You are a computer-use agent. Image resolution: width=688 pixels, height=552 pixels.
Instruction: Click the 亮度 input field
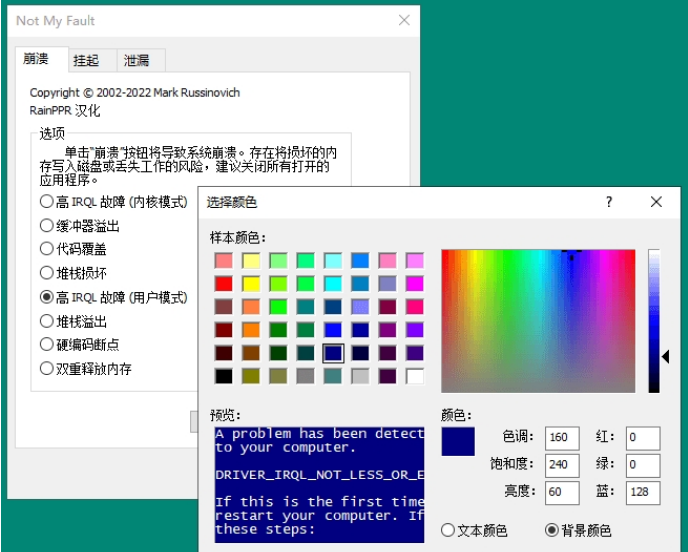click(562, 492)
